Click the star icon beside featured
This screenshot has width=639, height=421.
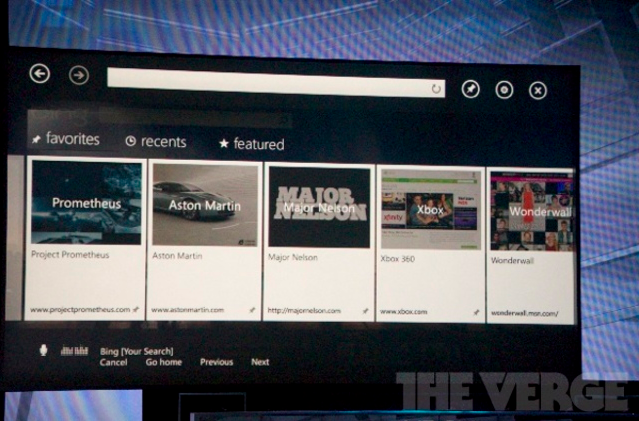224,143
